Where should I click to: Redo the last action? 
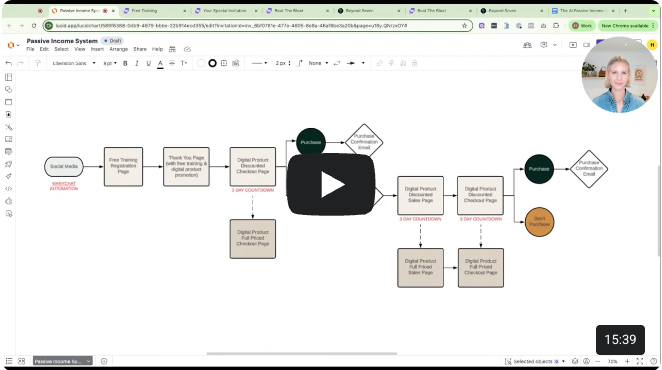click(x=20, y=63)
